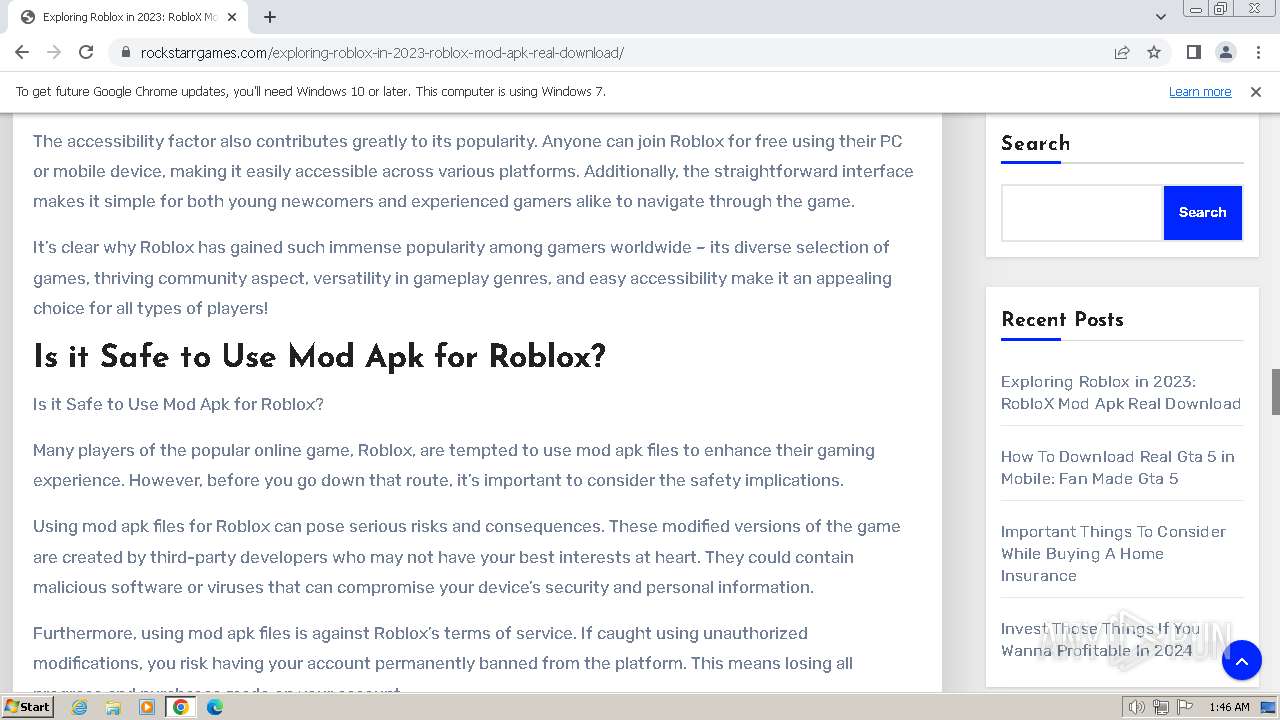Open Important Things Home Insurance post

1113,553
